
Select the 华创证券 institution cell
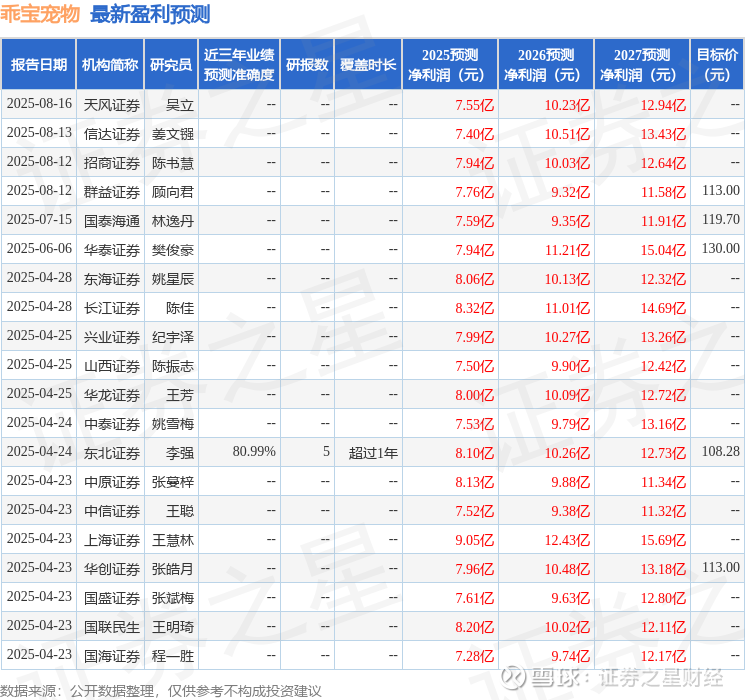point(112,569)
